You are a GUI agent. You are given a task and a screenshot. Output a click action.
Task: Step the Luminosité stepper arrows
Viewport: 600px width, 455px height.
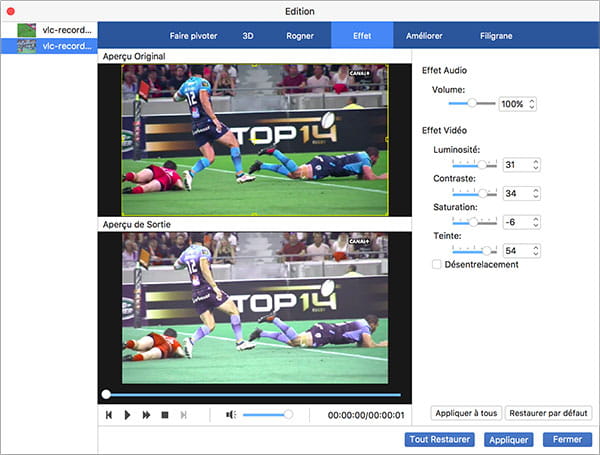536,165
